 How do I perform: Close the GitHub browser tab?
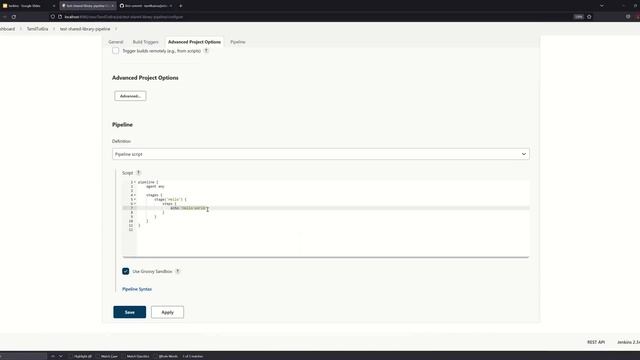[x=171, y=6]
